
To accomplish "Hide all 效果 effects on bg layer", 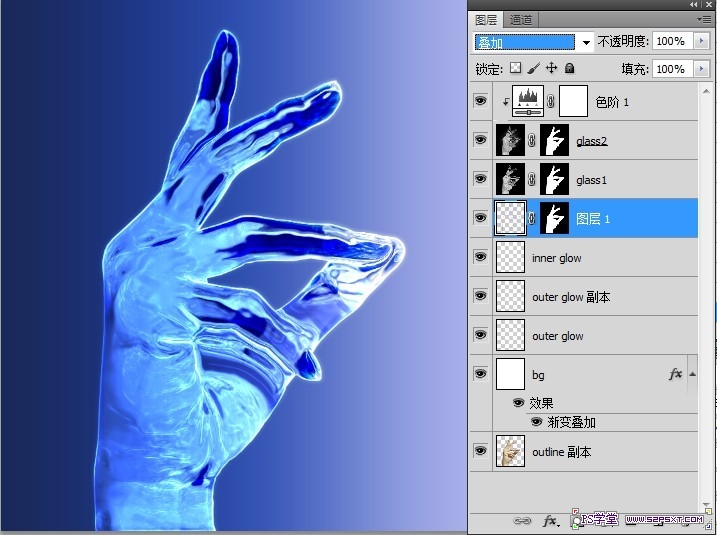I will point(518,402).
